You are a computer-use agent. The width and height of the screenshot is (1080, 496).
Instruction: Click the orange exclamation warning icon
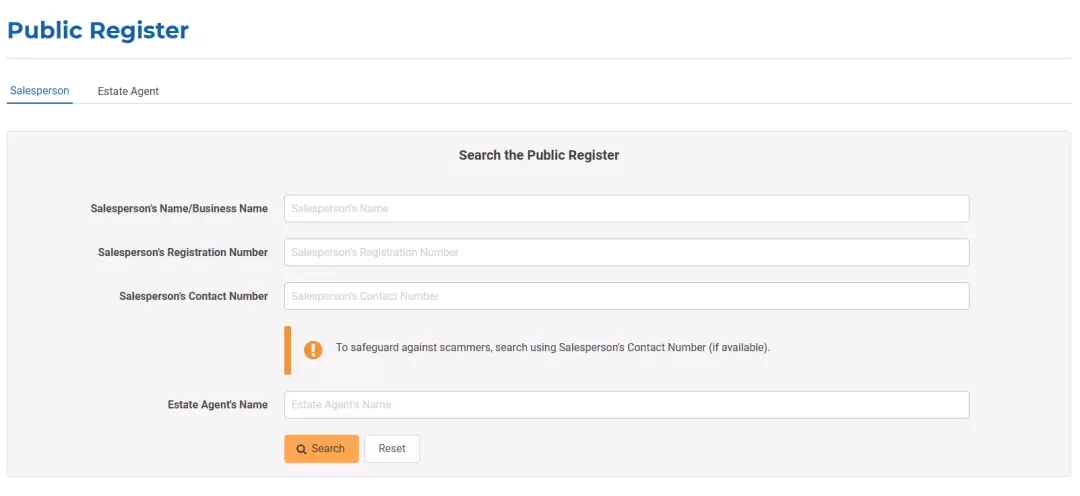coord(313,350)
